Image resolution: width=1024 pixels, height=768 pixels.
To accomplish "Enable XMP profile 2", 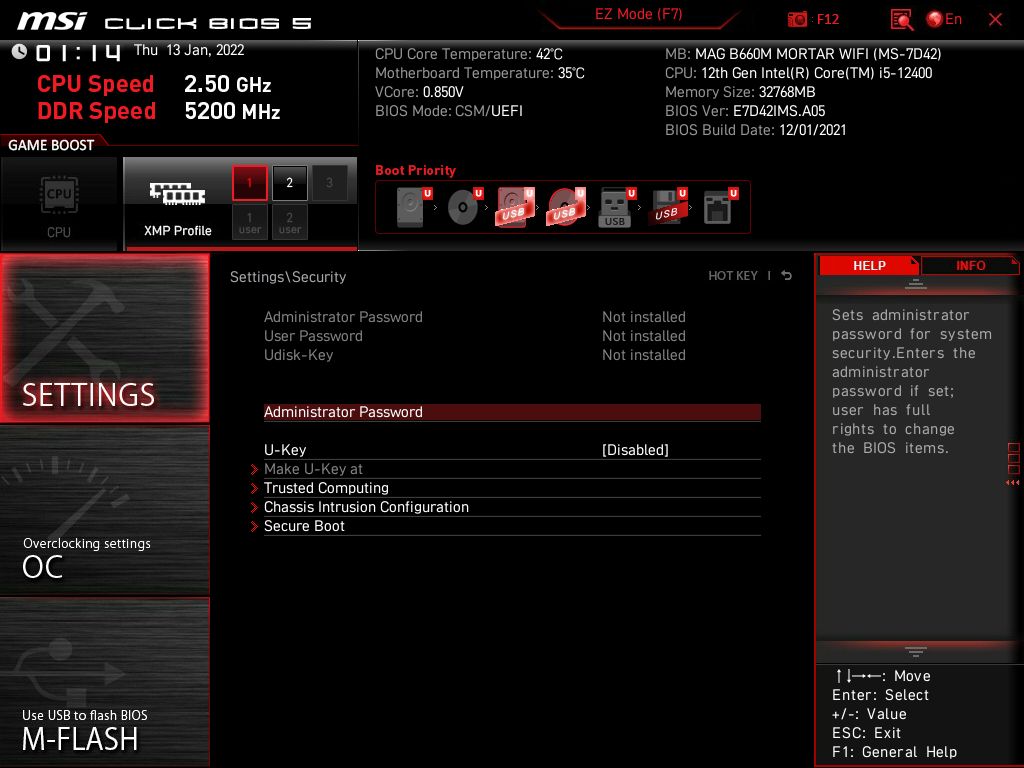I will [x=289, y=183].
